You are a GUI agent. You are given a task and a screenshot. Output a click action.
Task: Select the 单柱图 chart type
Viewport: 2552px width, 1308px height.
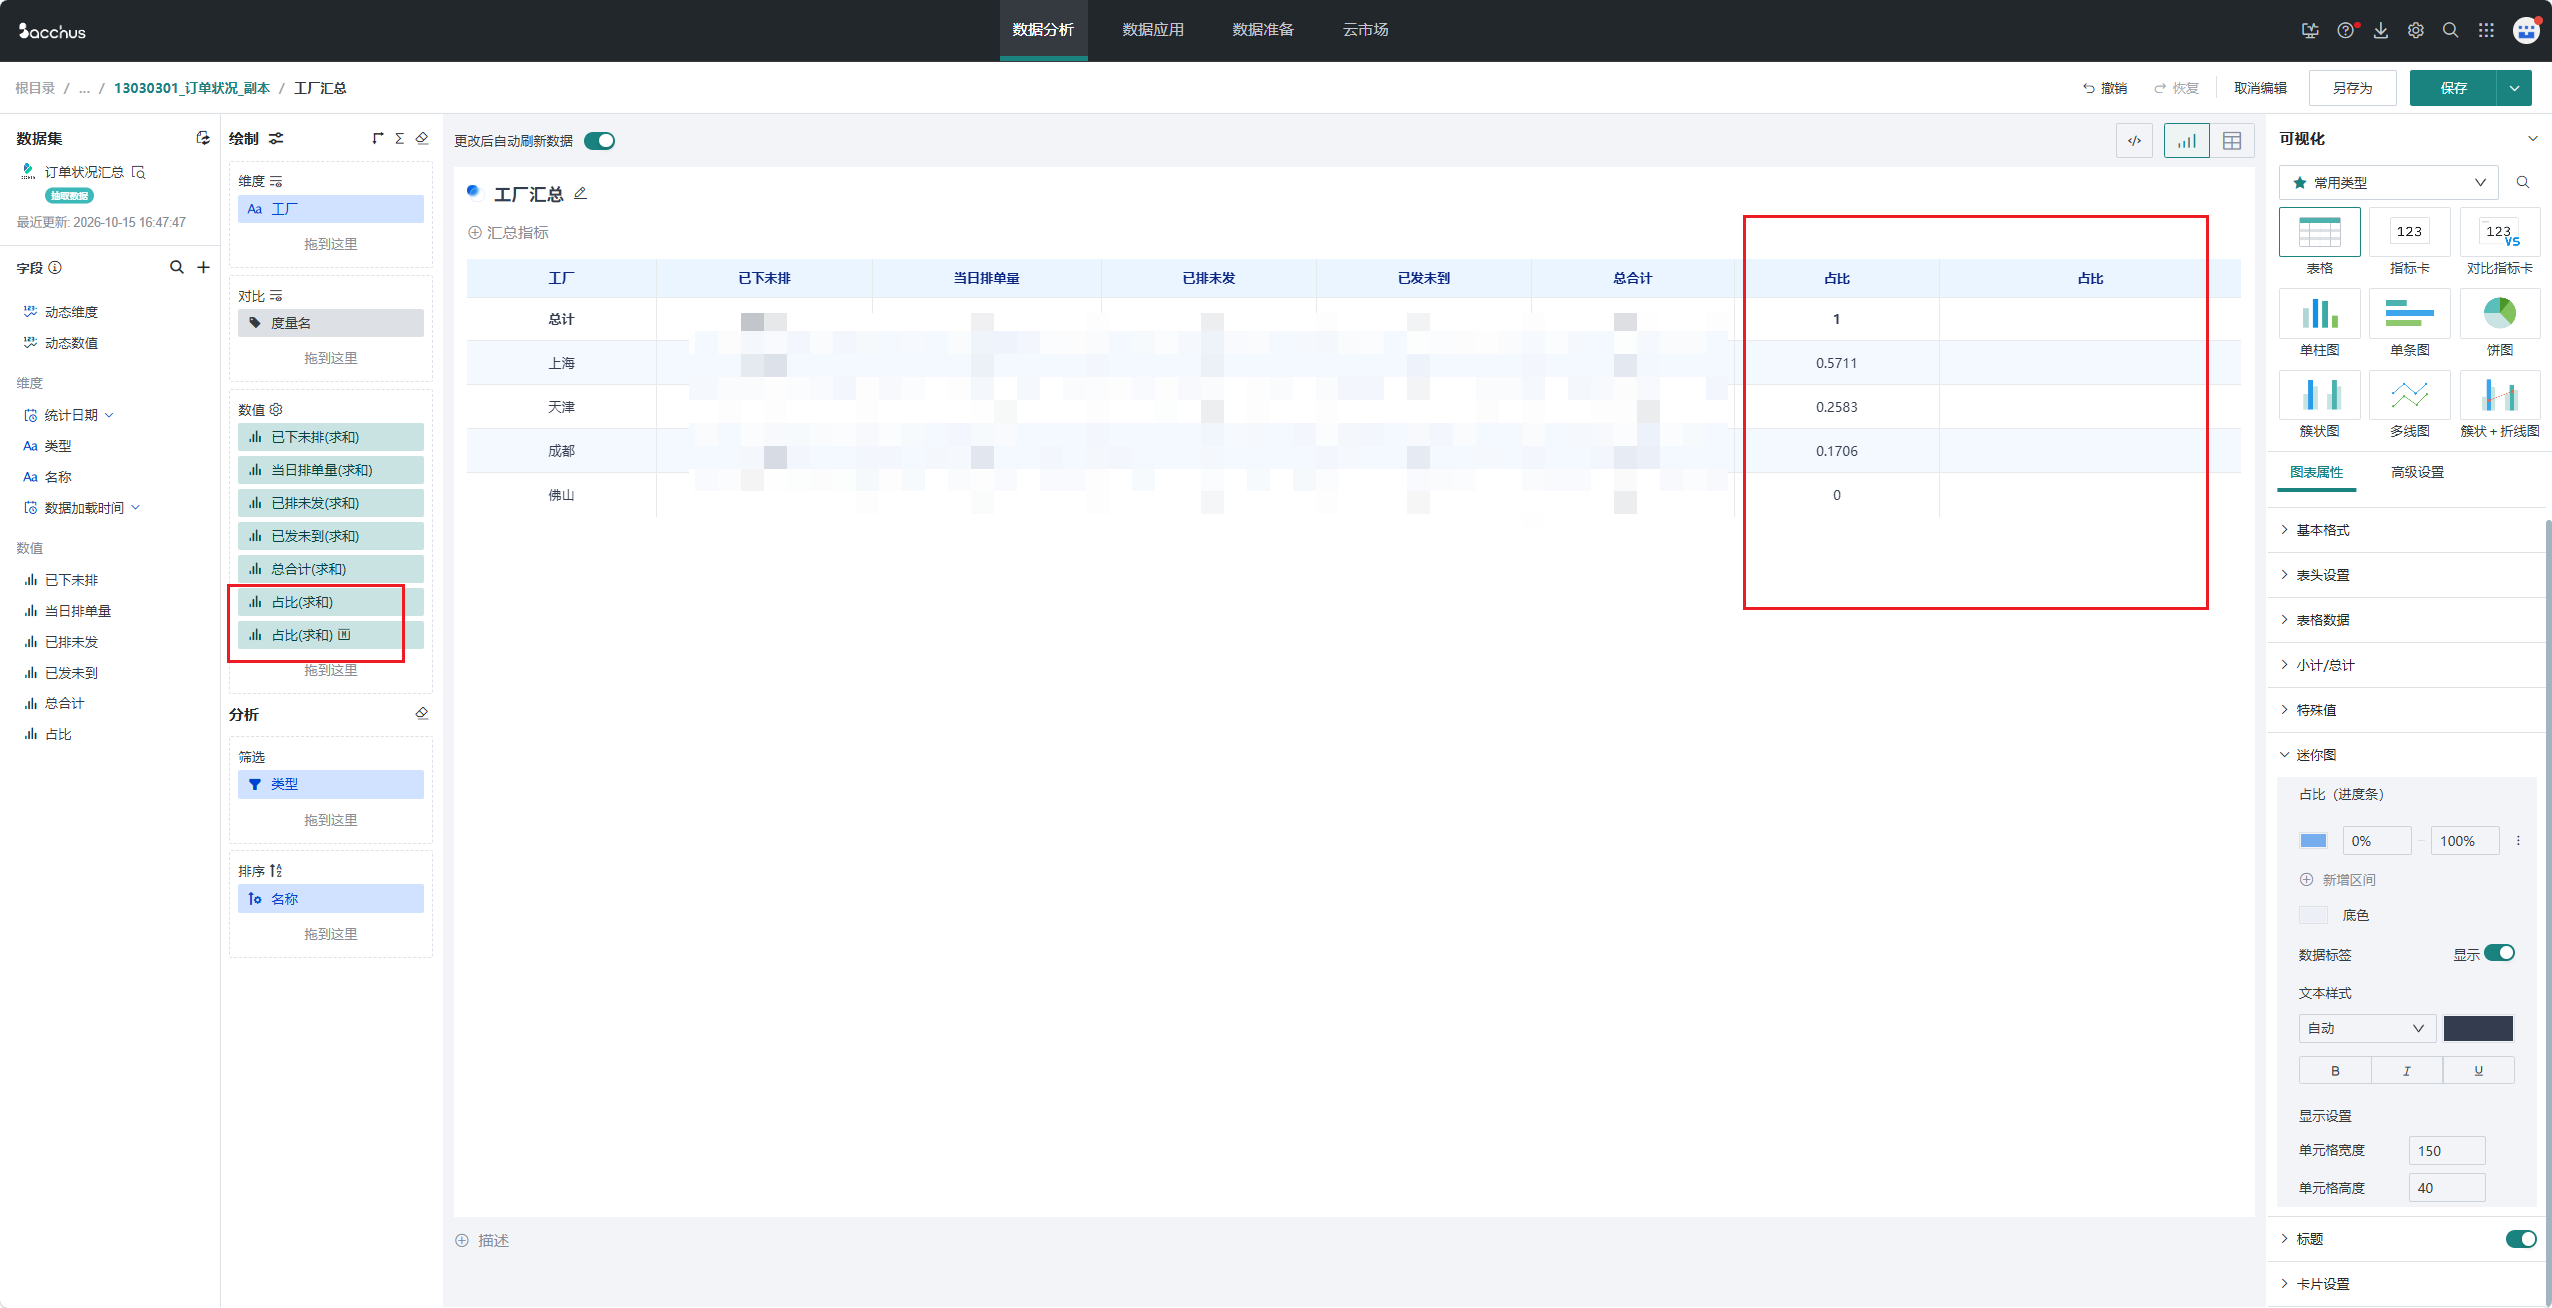(2320, 323)
